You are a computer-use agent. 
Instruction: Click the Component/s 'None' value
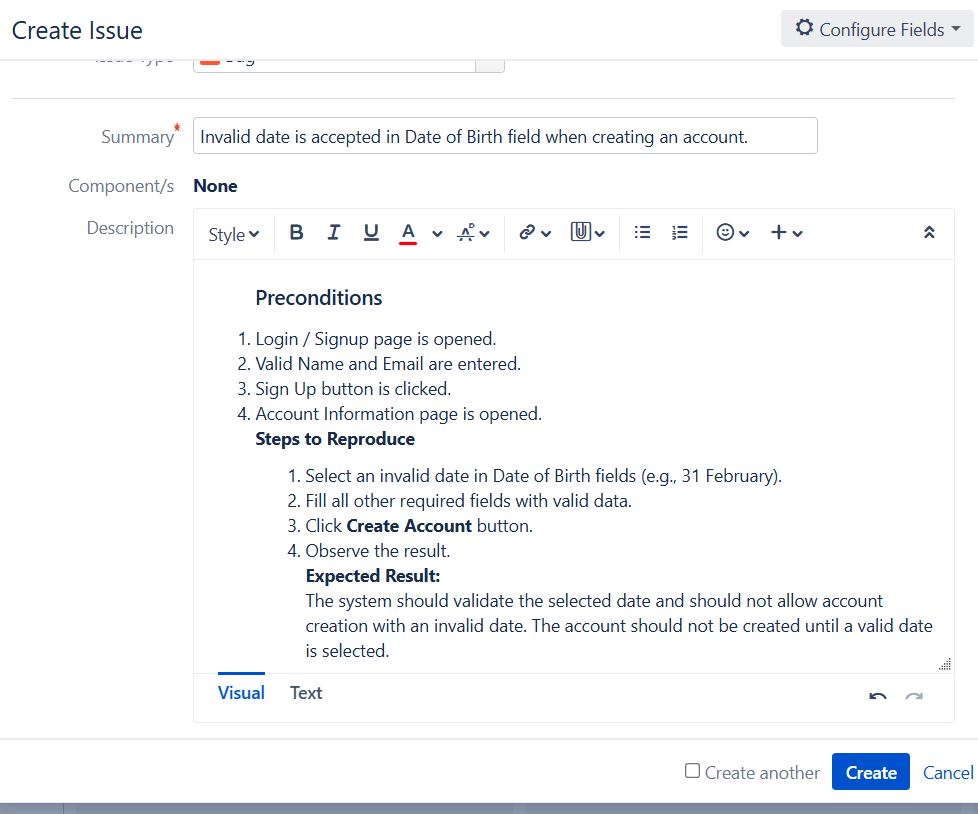tap(215, 186)
